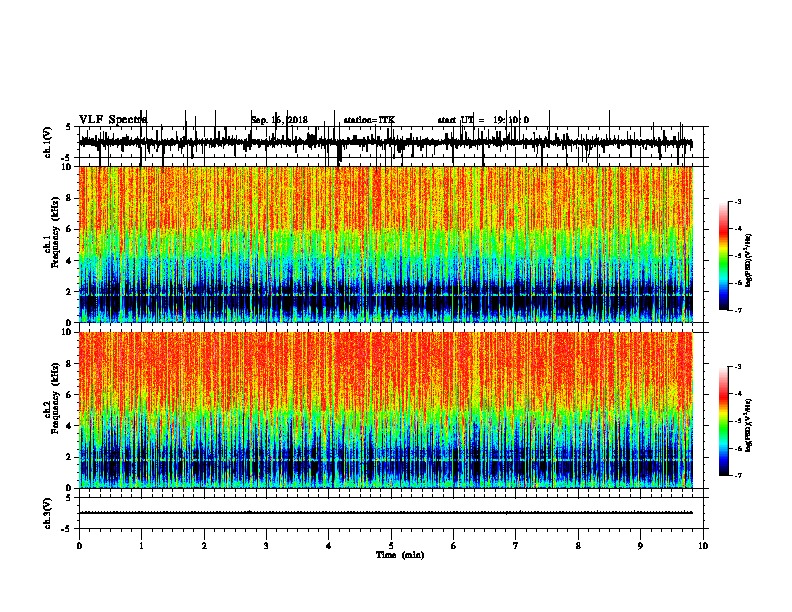Viewport: 792px width, 612px height.
Task: Click the "start UT = 19:10:0" header text
Action: coord(483,120)
